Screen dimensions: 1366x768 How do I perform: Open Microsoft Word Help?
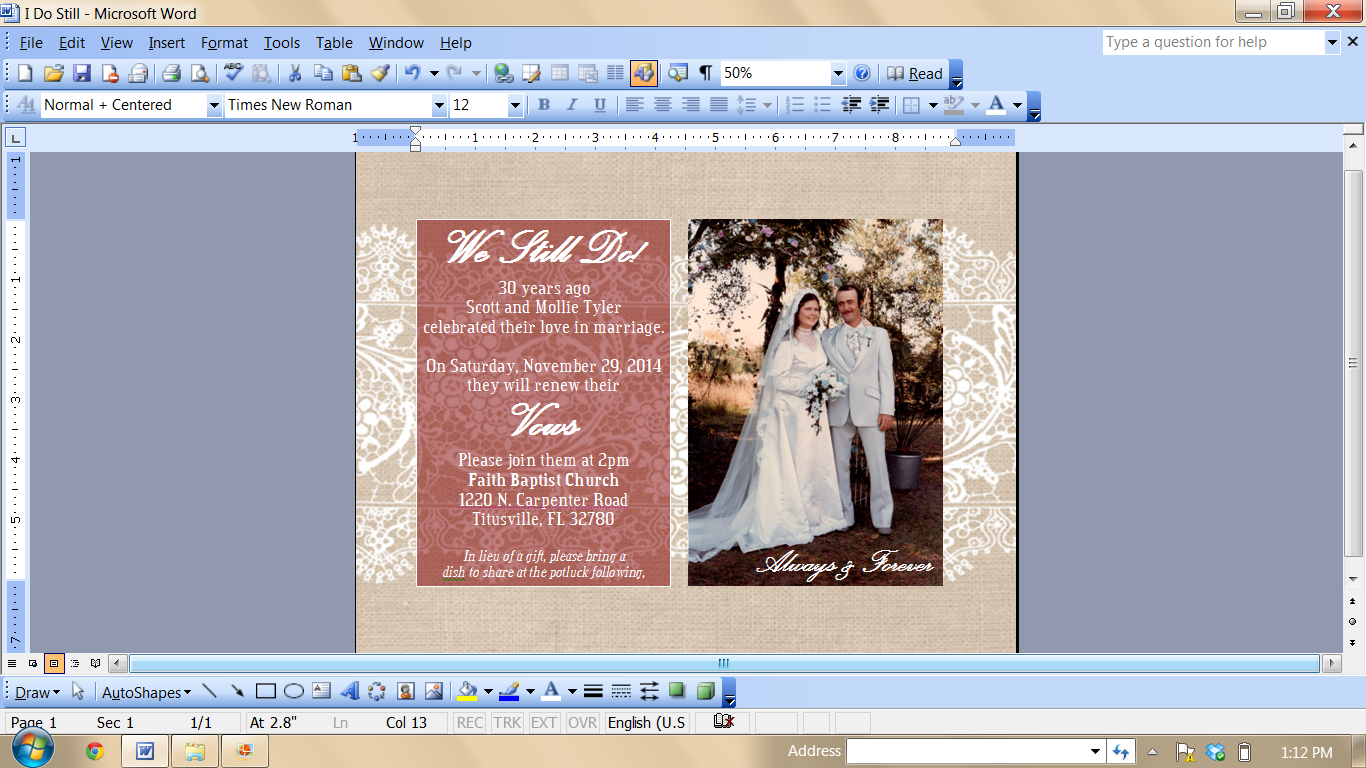click(861, 73)
